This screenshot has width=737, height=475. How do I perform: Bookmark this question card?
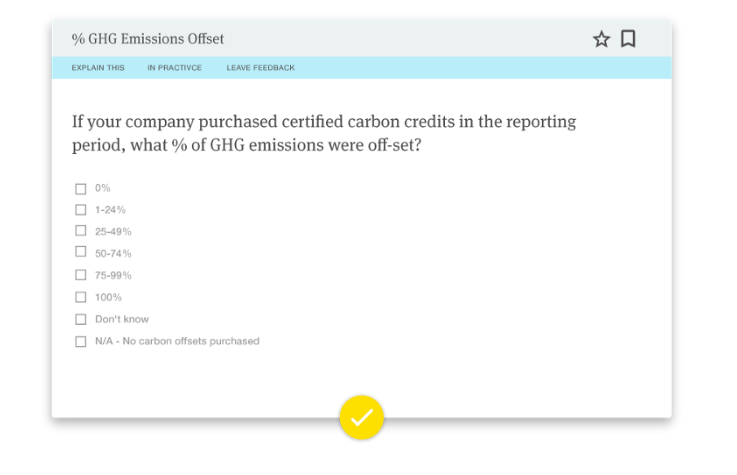pos(628,39)
